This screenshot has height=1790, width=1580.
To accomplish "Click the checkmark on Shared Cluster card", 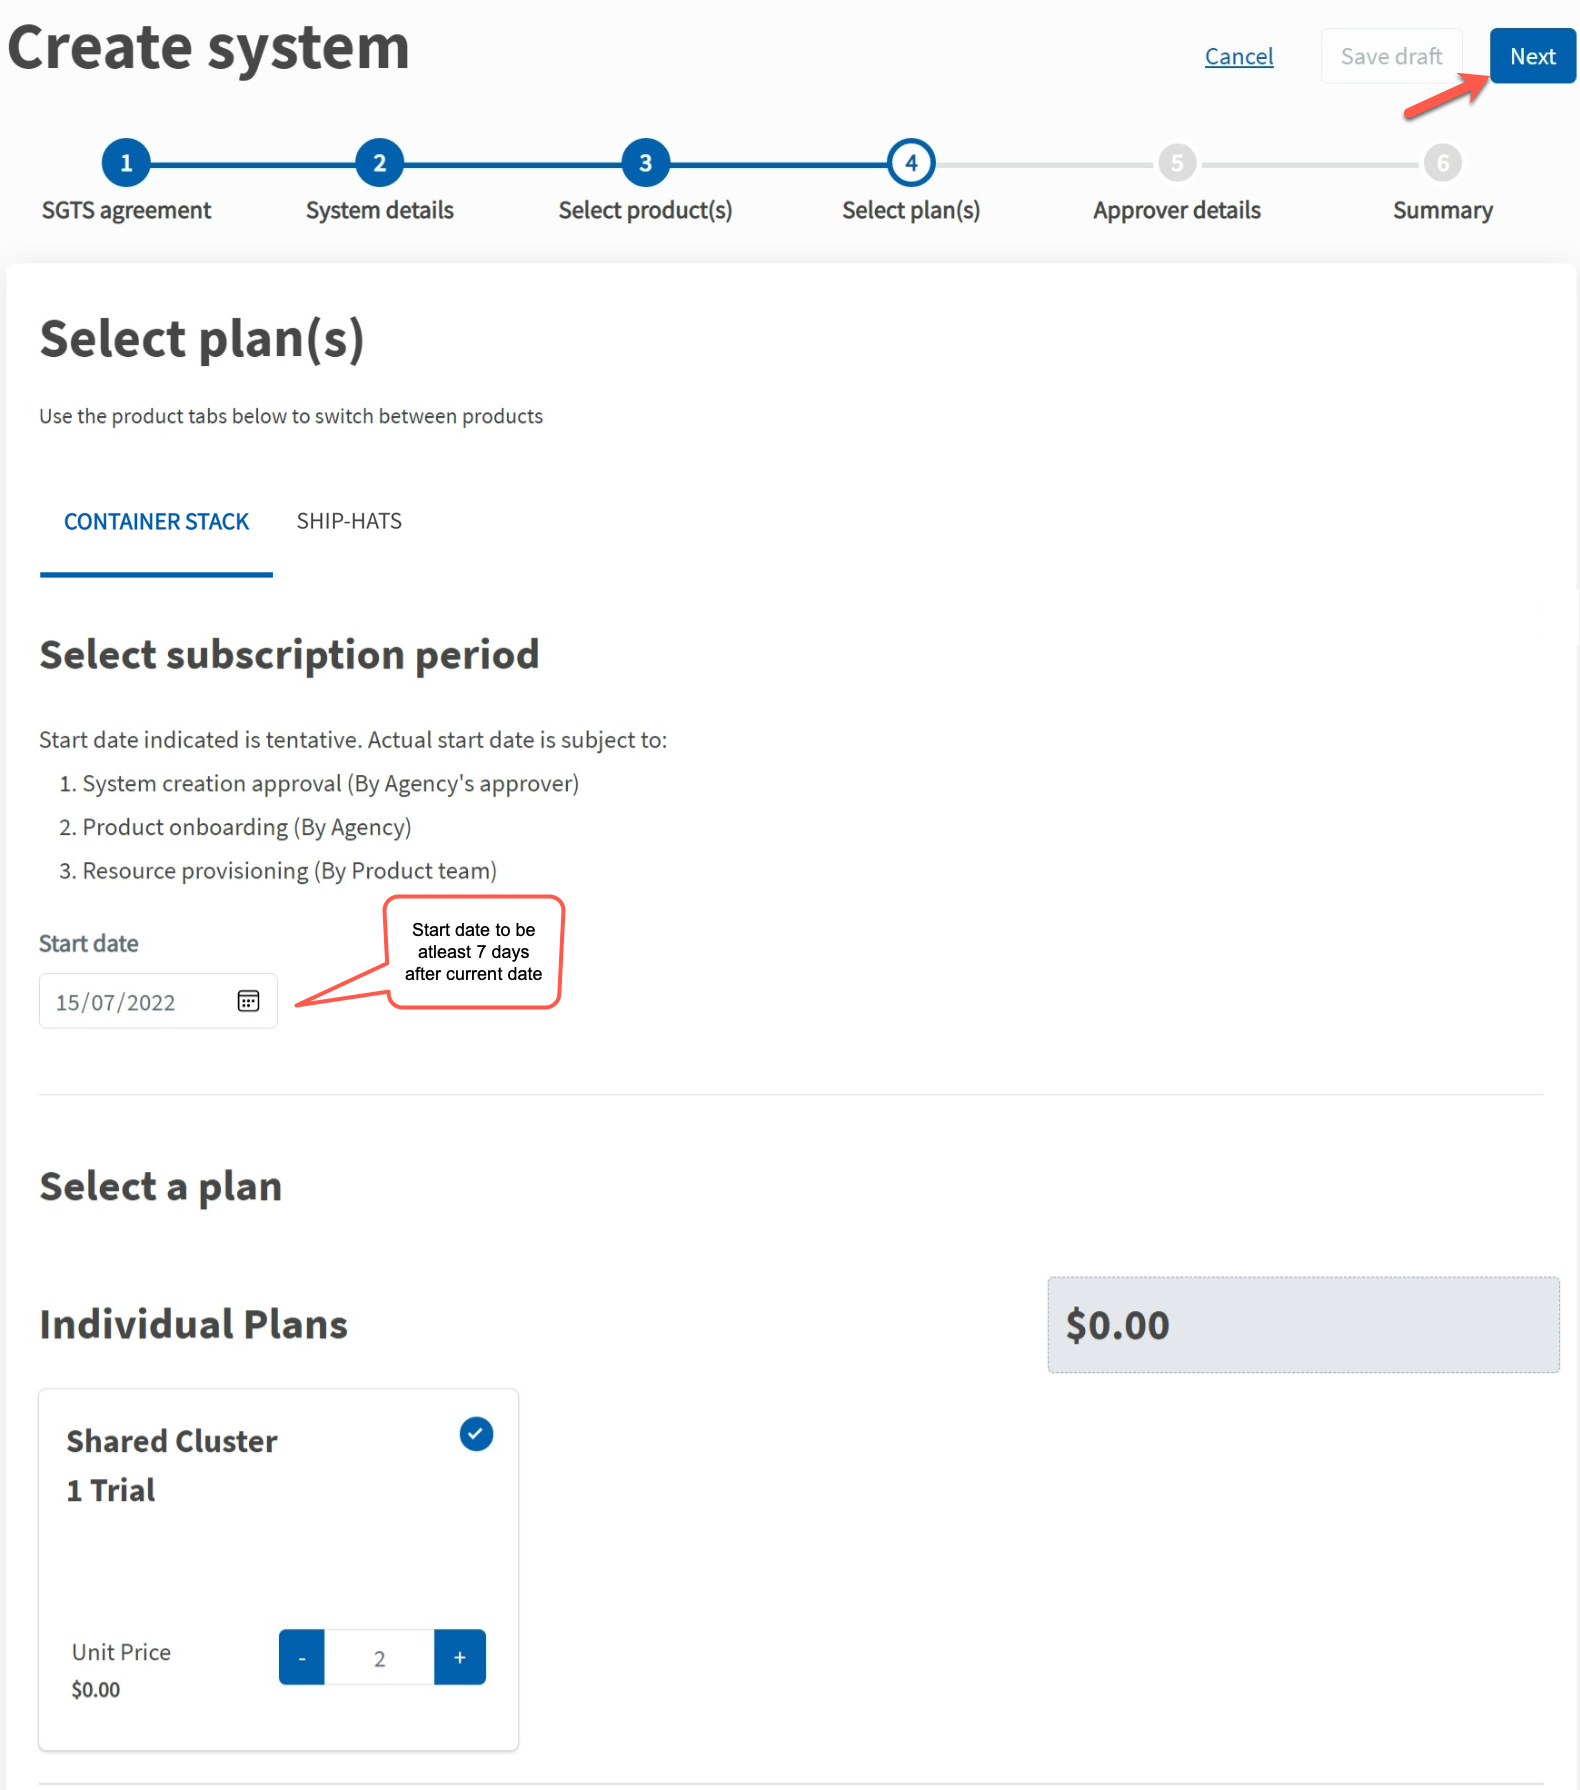I will pos(476,1434).
